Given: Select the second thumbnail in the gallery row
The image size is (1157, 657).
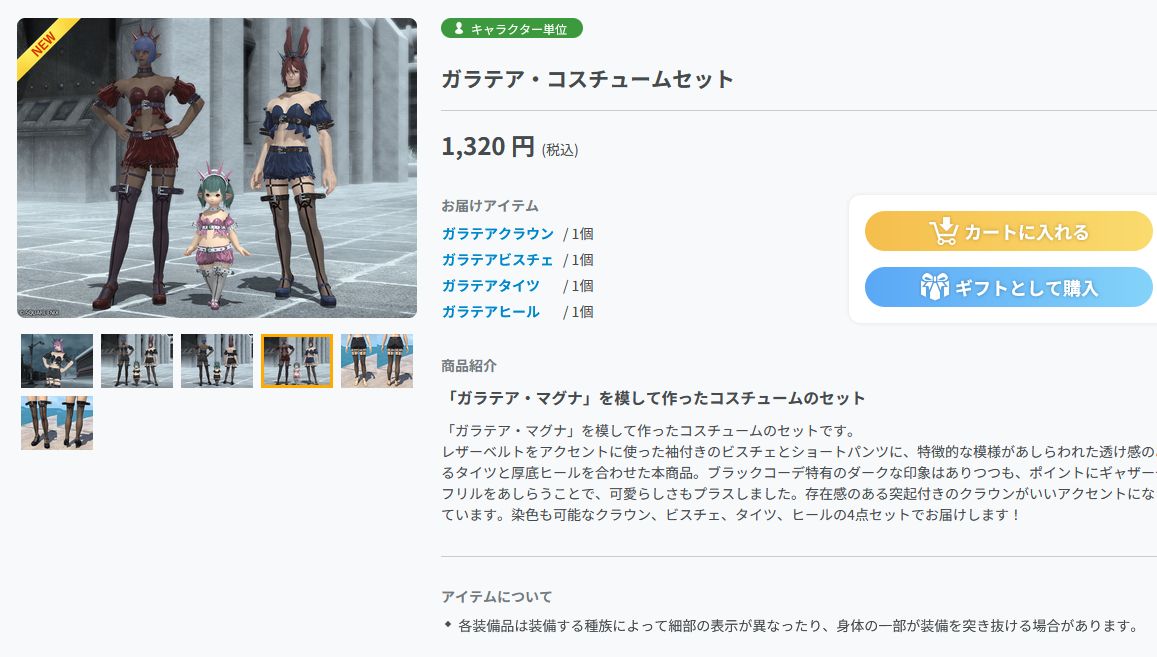Looking at the screenshot, I should [x=137, y=361].
